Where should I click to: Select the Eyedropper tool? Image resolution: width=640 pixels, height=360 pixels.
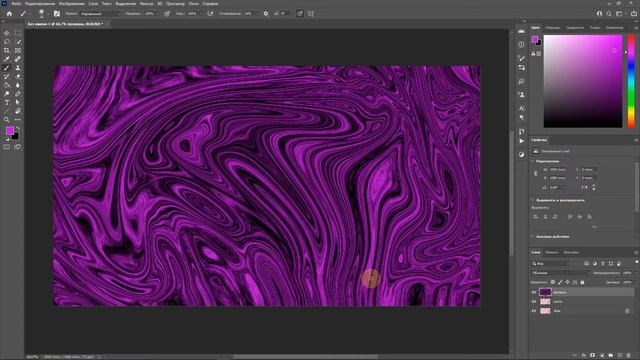coord(7,59)
